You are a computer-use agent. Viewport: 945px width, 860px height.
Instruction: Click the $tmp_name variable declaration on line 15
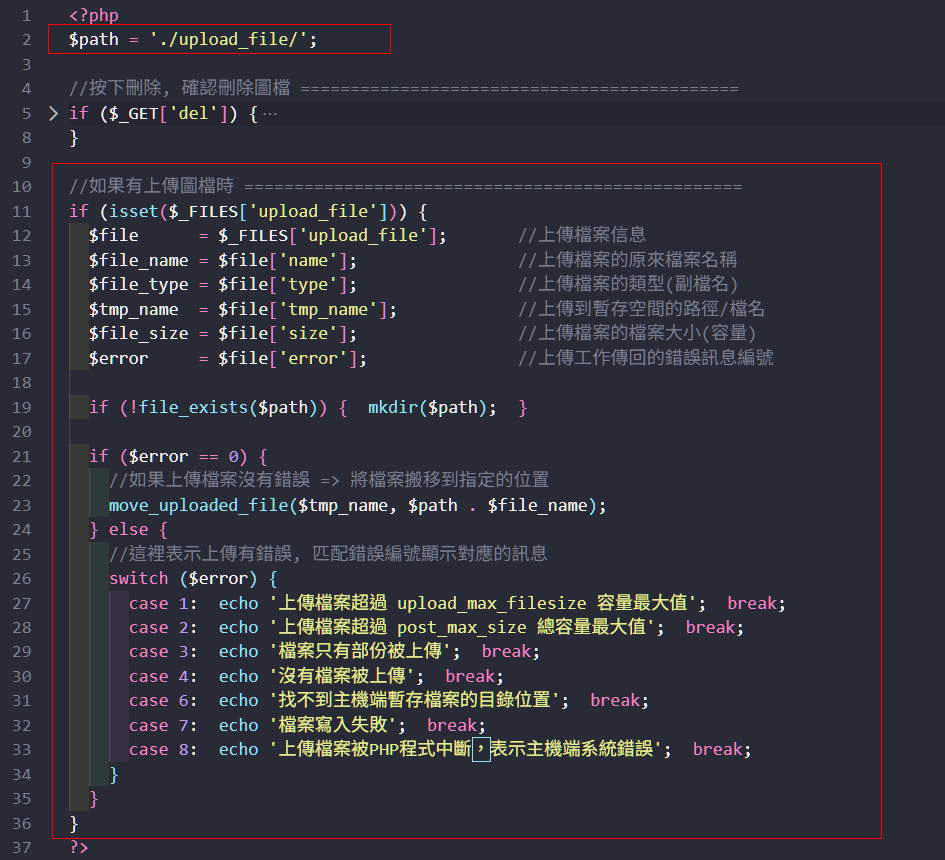pyautogui.click(x=133, y=309)
